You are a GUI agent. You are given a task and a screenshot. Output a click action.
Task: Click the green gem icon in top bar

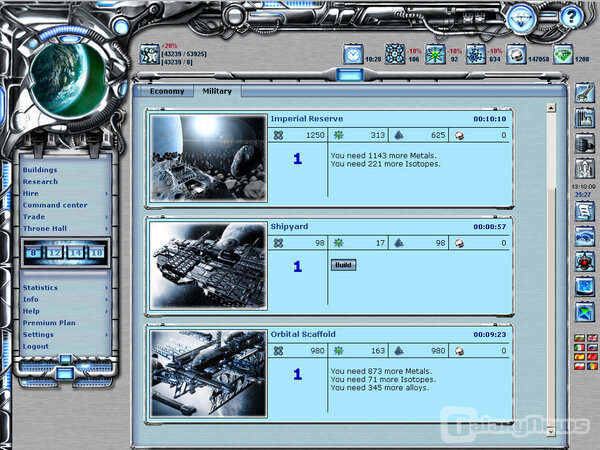coord(563,54)
